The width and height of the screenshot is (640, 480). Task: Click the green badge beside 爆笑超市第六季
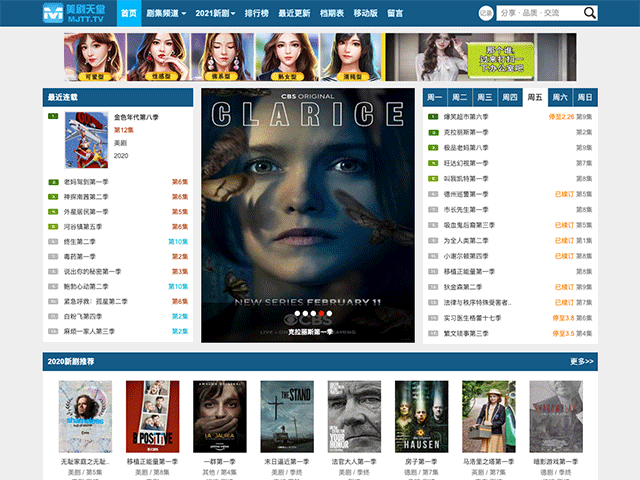(433, 117)
